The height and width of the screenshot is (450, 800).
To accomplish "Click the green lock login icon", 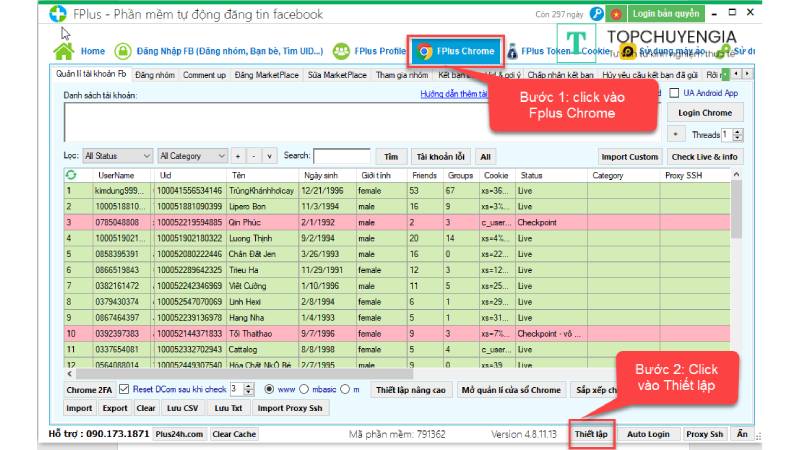I will pos(124,51).
